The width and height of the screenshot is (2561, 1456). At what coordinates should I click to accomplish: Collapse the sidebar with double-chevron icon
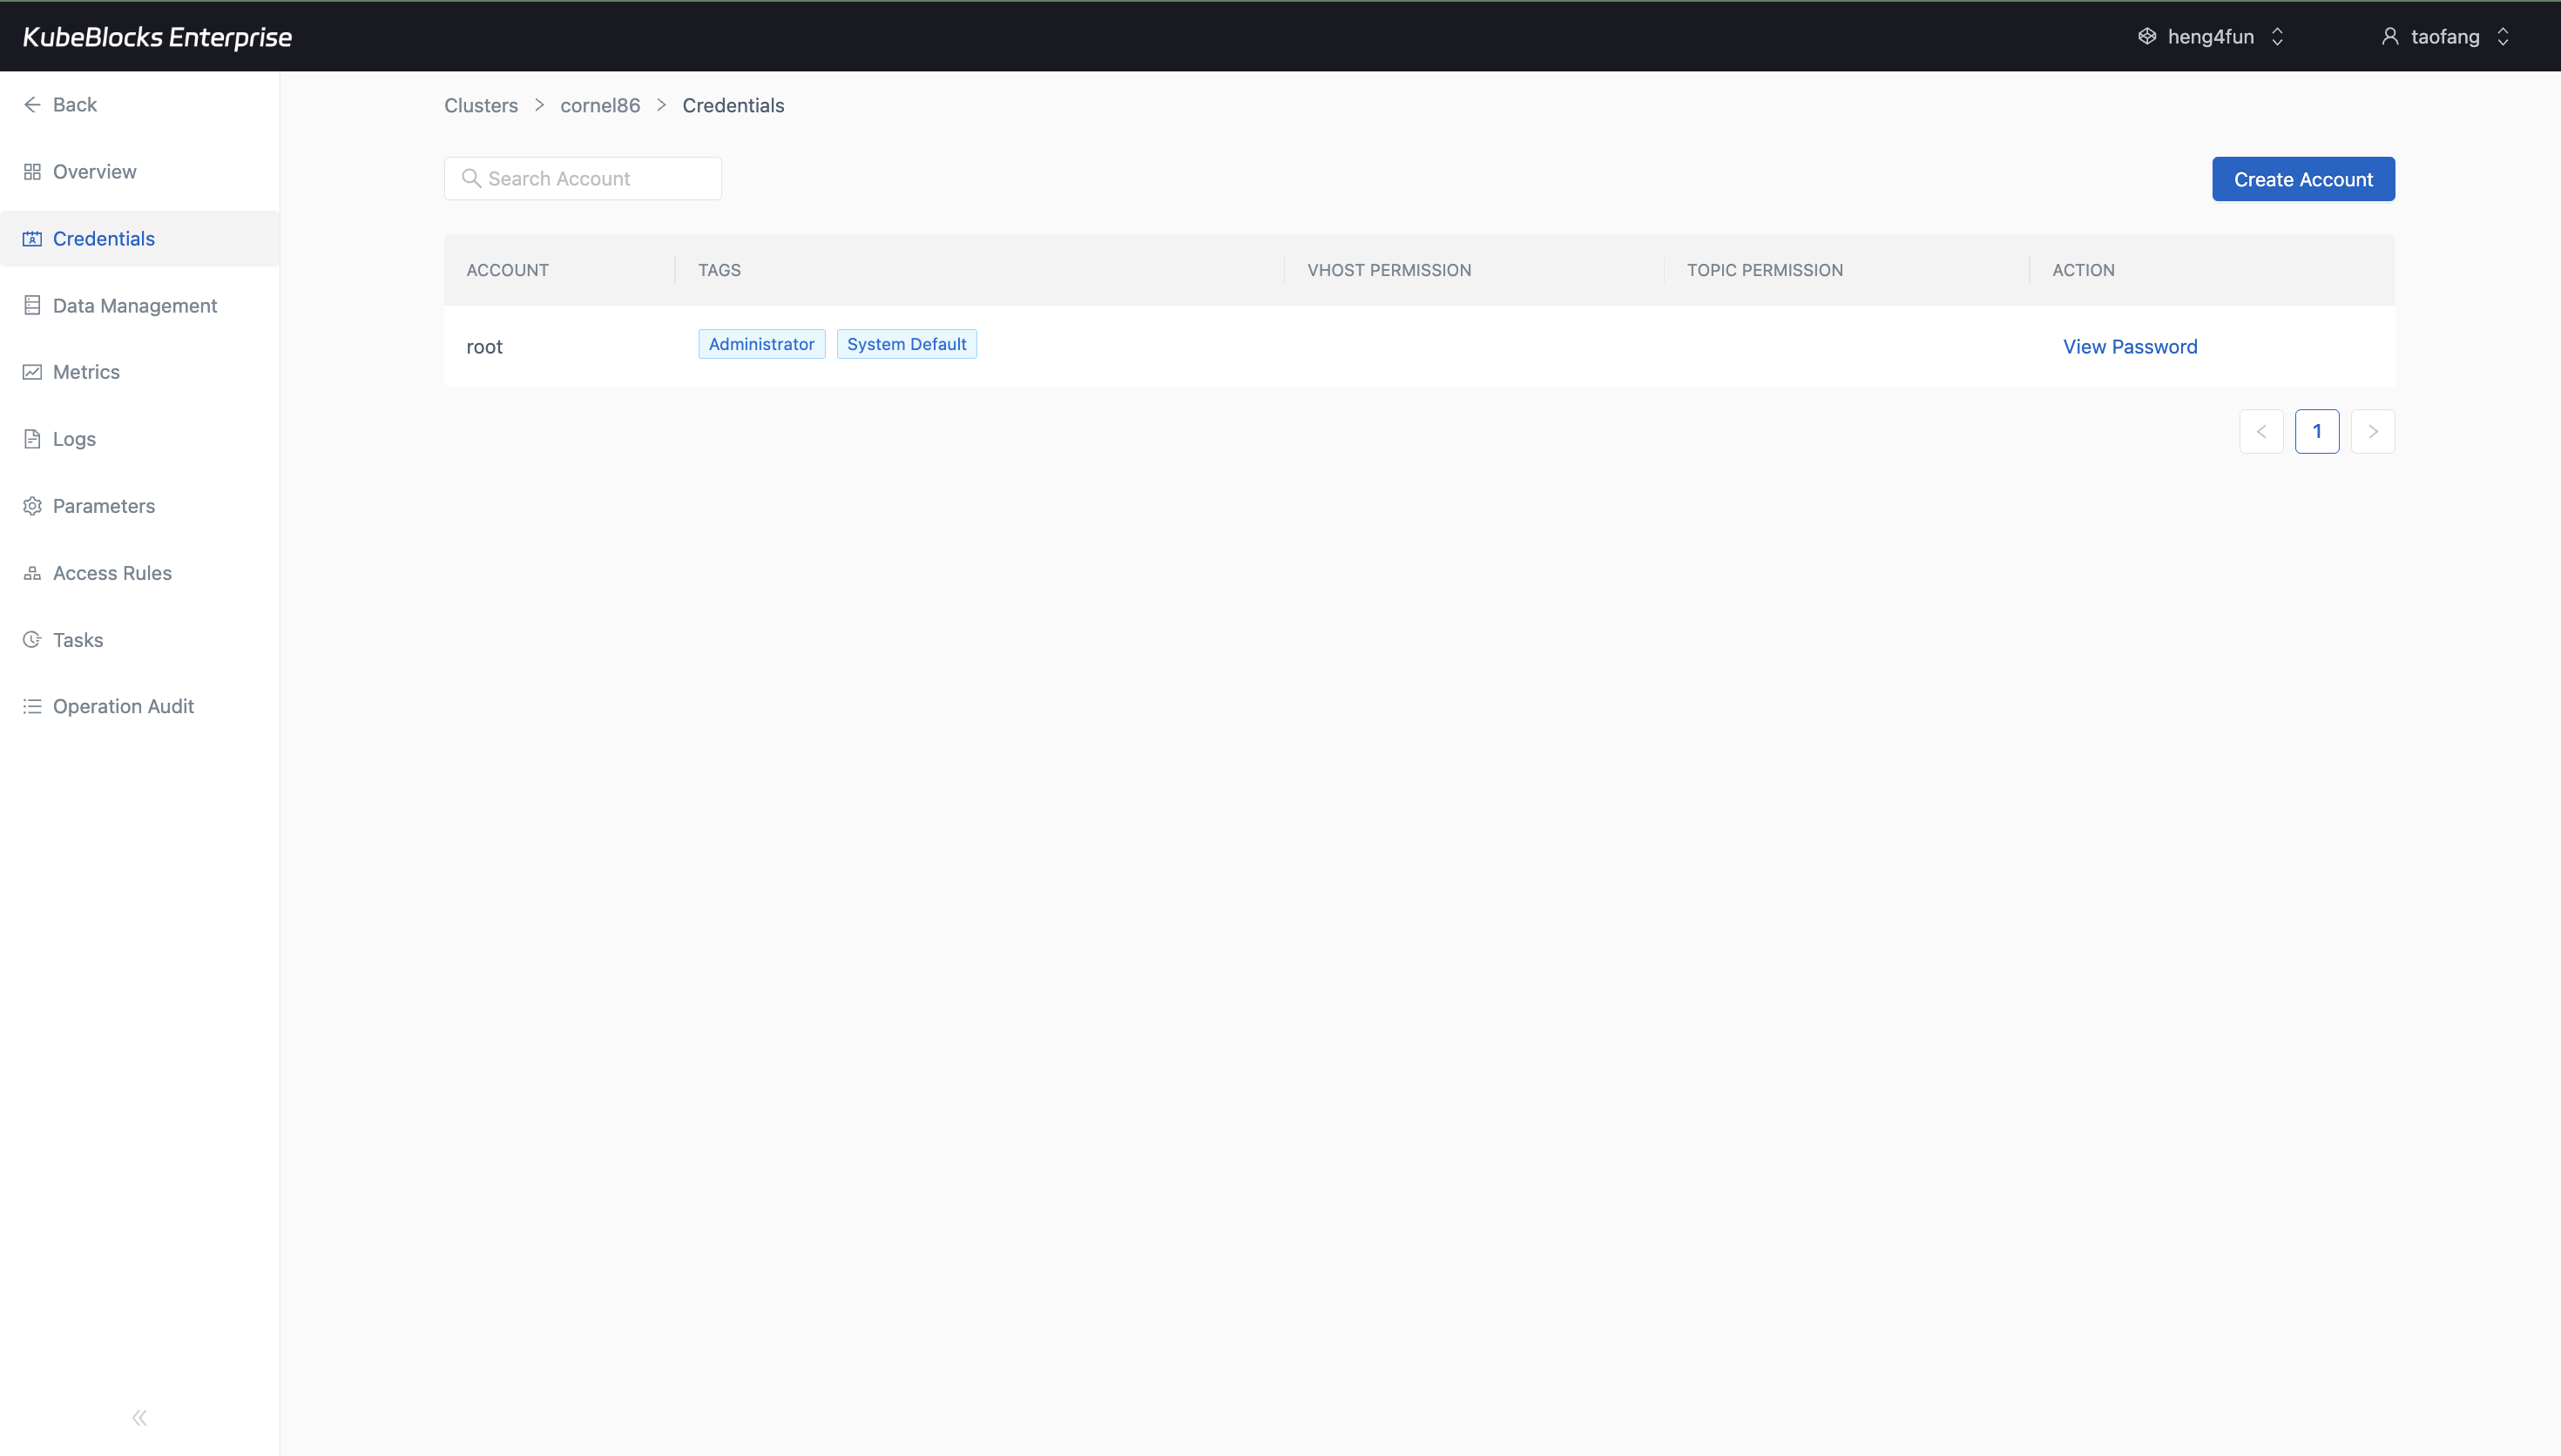coord(140,1417)
